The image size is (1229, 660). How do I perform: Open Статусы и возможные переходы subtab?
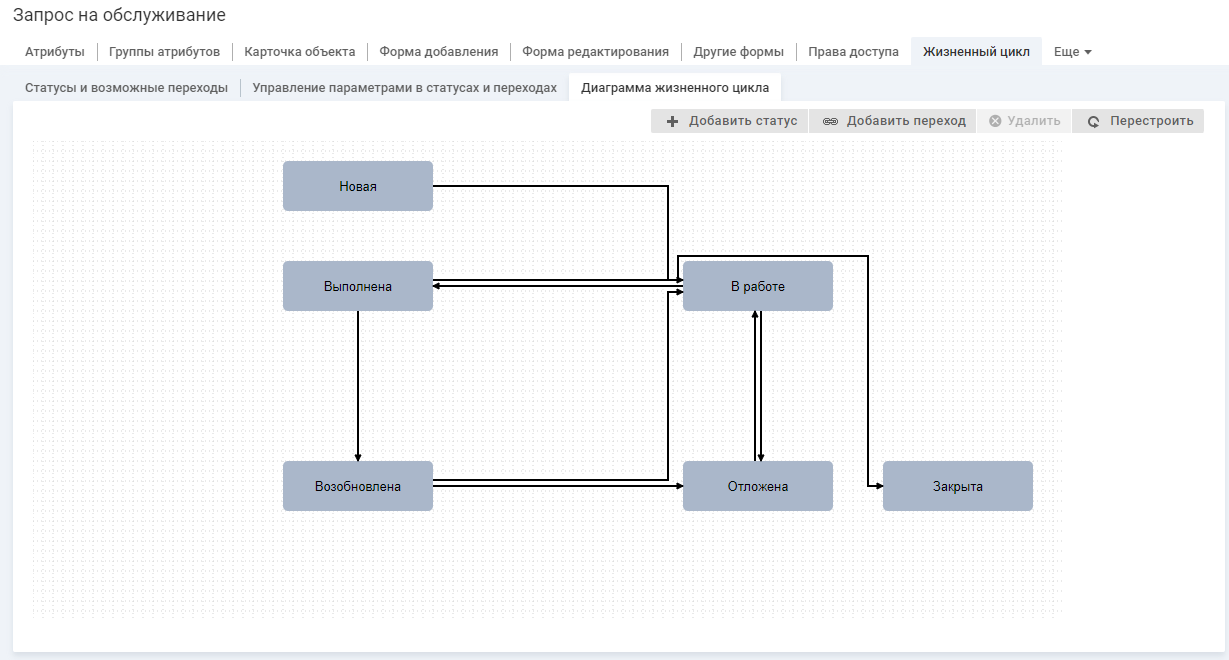tap(126, 88)
